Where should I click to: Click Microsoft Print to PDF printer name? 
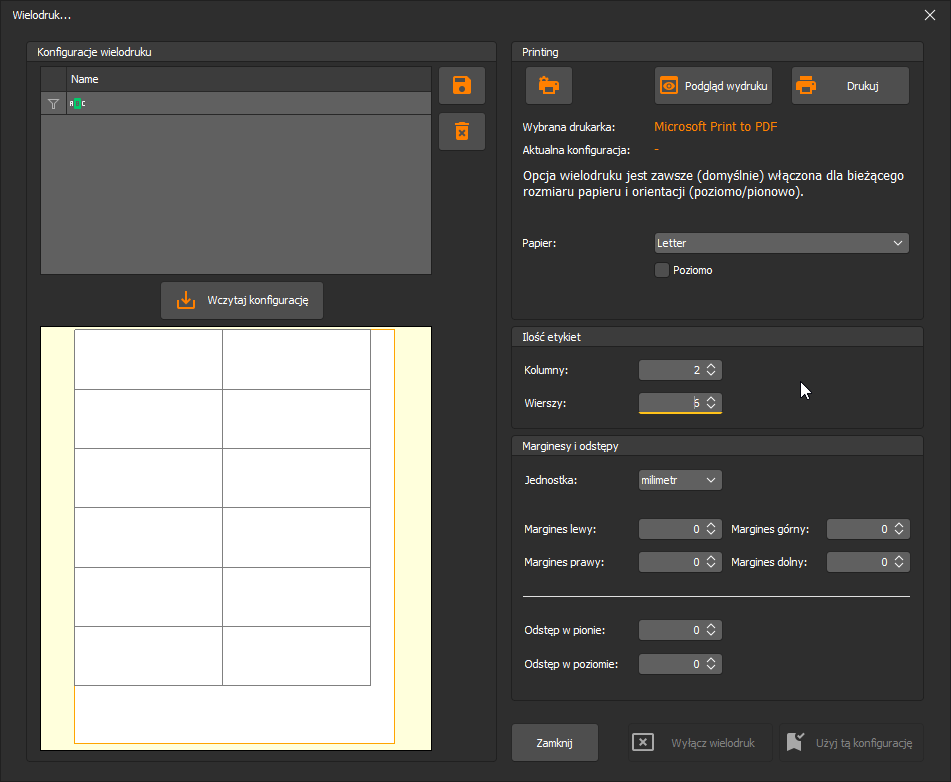(716, 127)
